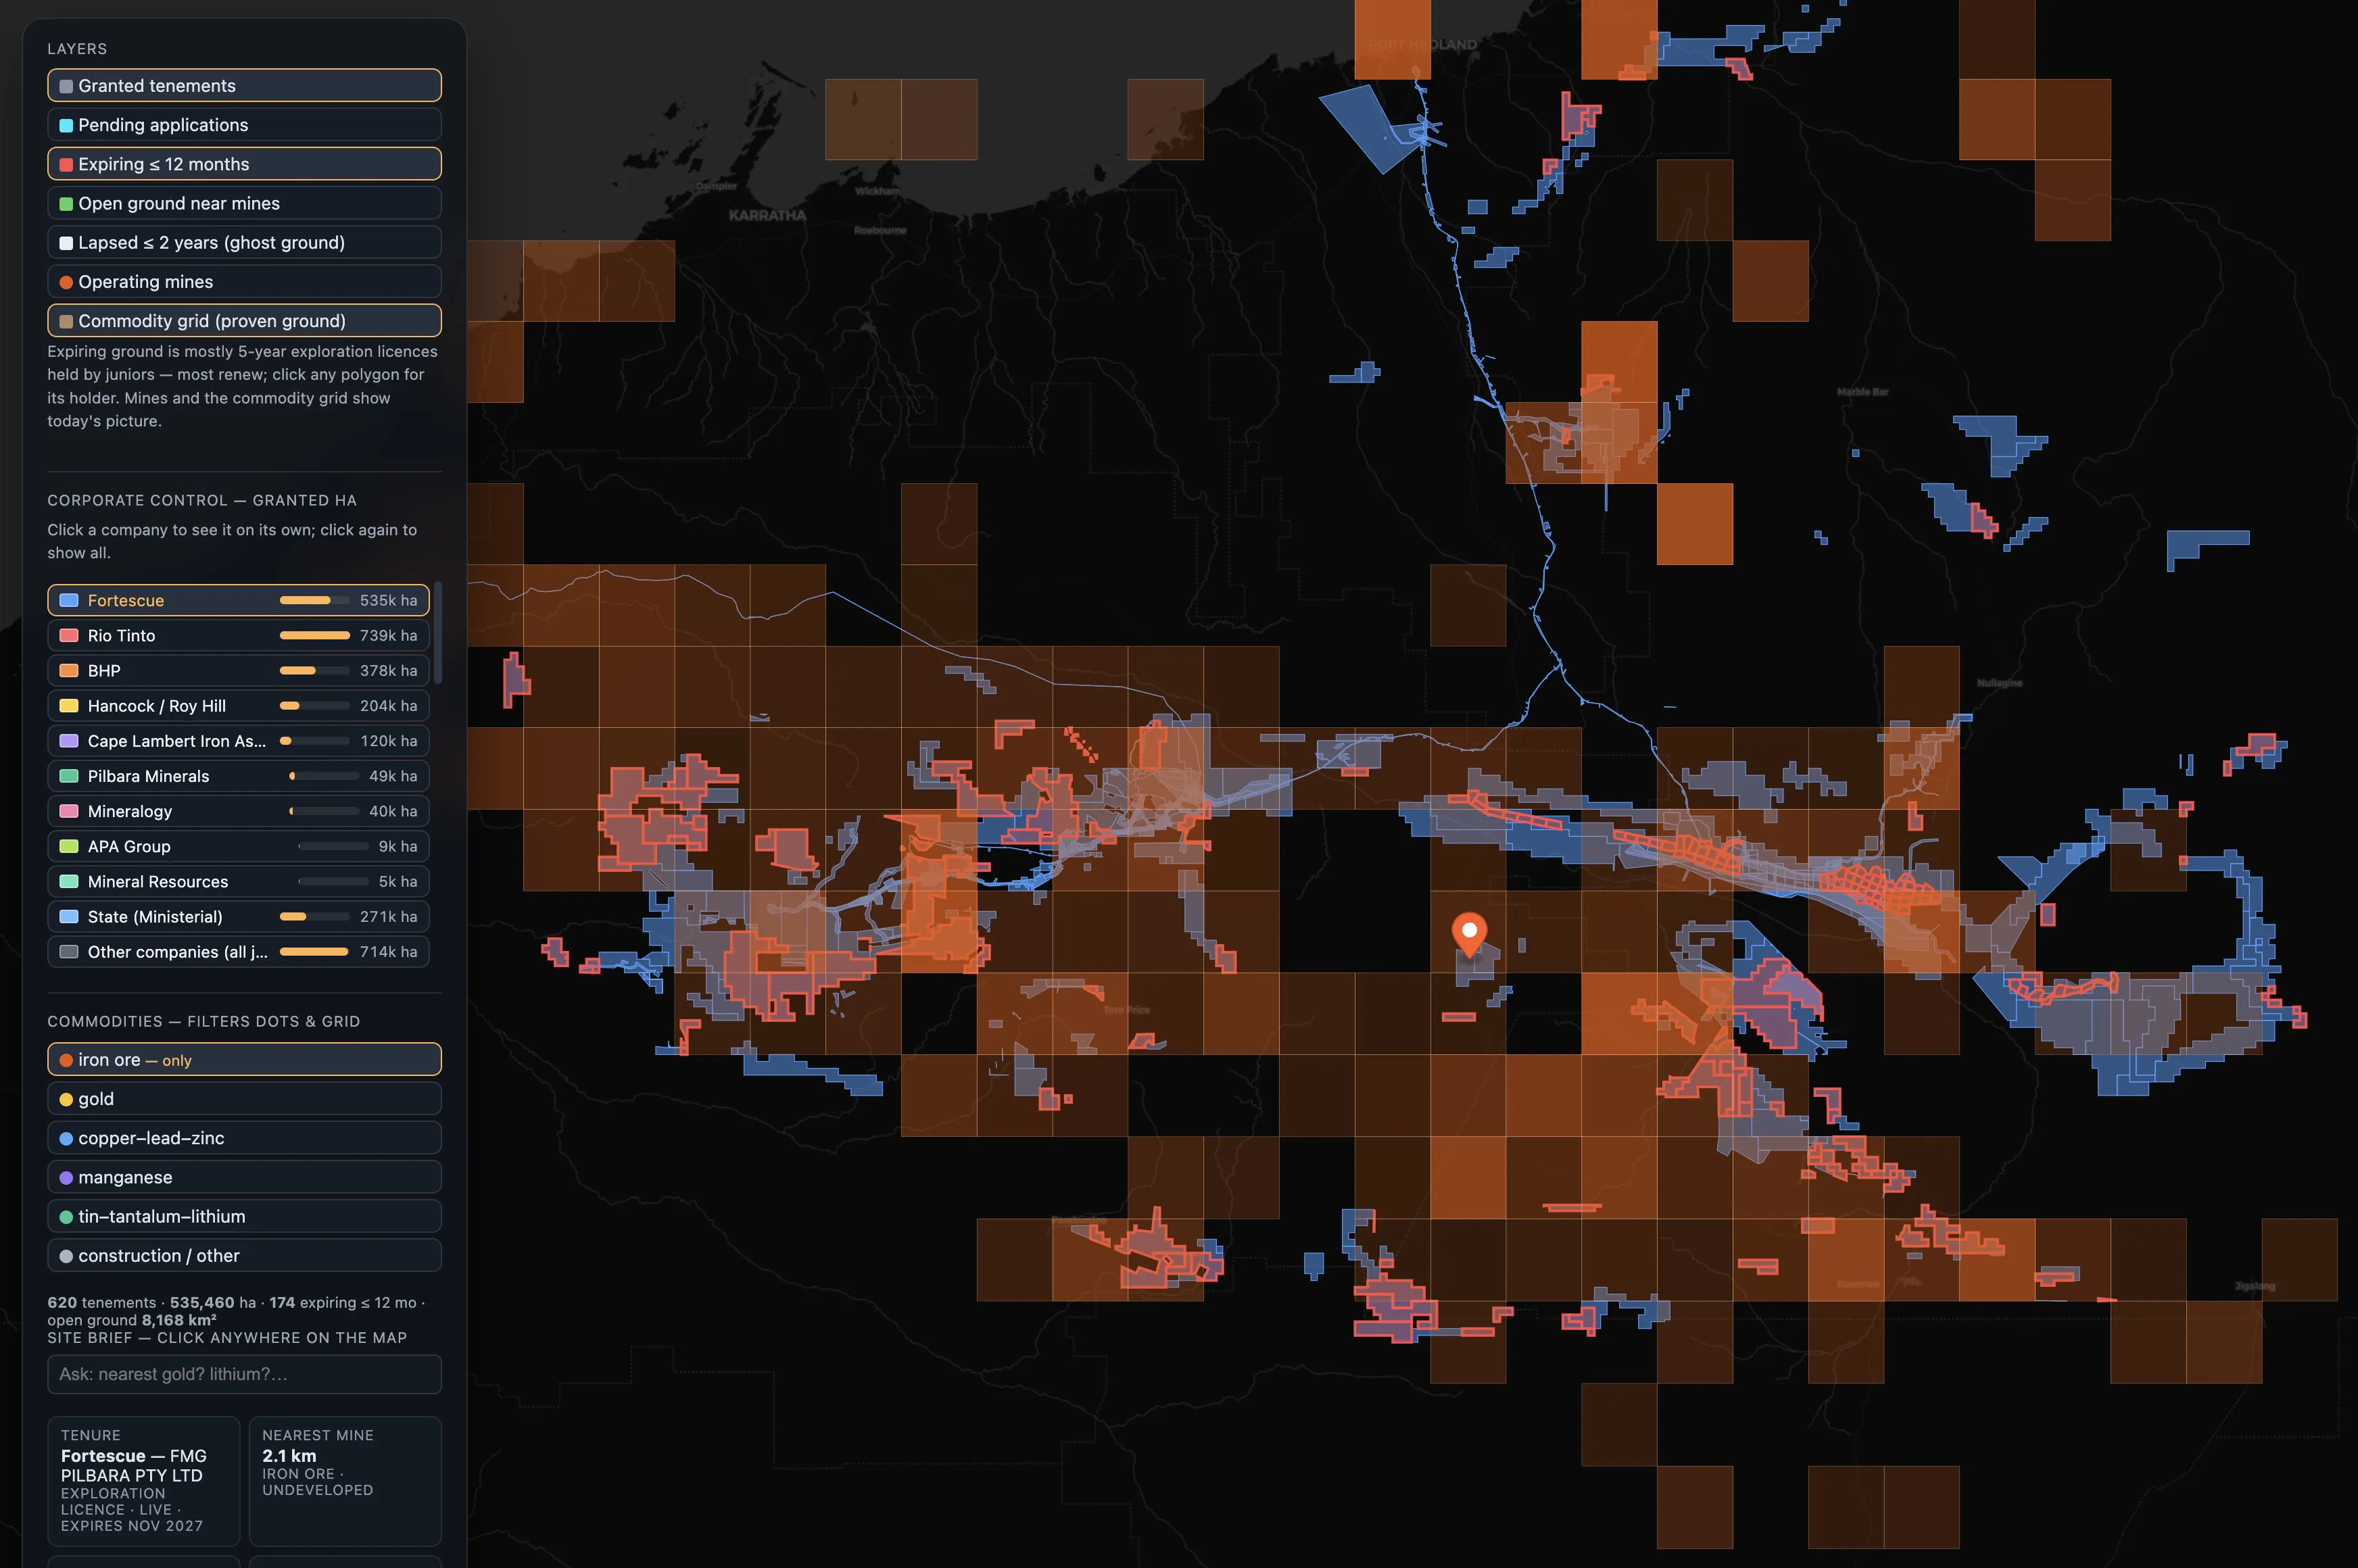This screenshot has height=1568, width=2358.
Task: Choose Other companies row
Action: click(x=238, y=952)
